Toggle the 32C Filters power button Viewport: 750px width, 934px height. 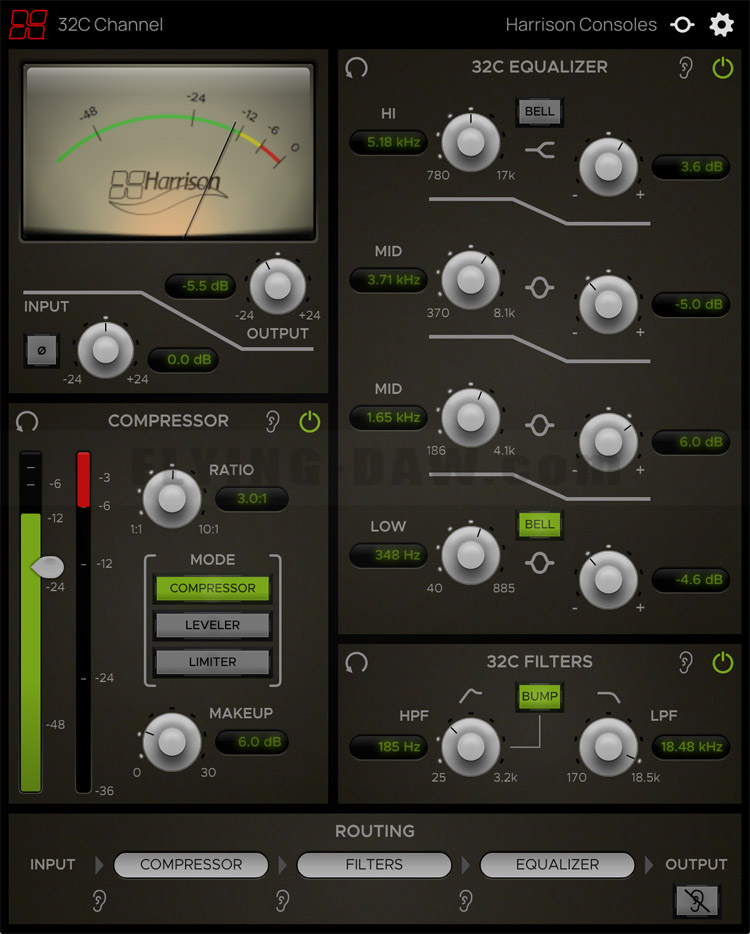(x=723, y=662)
